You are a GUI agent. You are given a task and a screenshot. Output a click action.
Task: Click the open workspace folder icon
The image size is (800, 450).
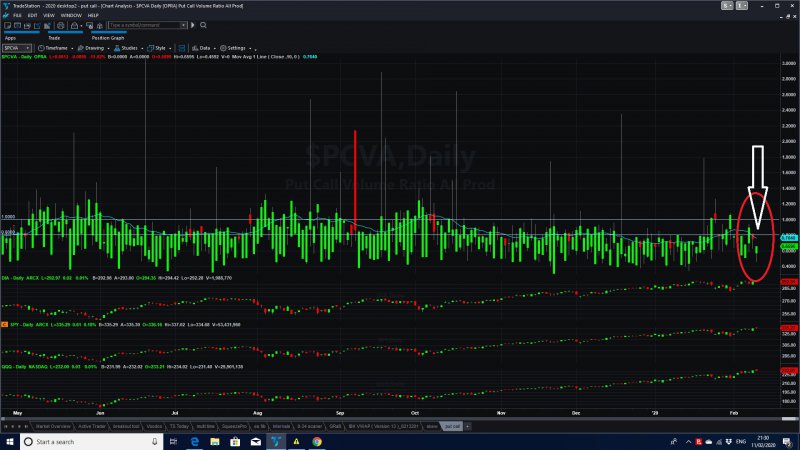click(27, 26)
